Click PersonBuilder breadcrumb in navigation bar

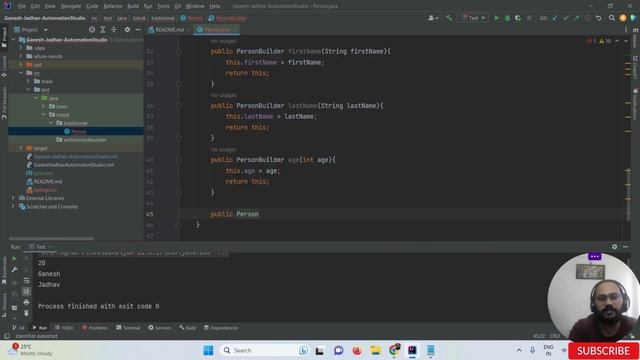[227, 18]
